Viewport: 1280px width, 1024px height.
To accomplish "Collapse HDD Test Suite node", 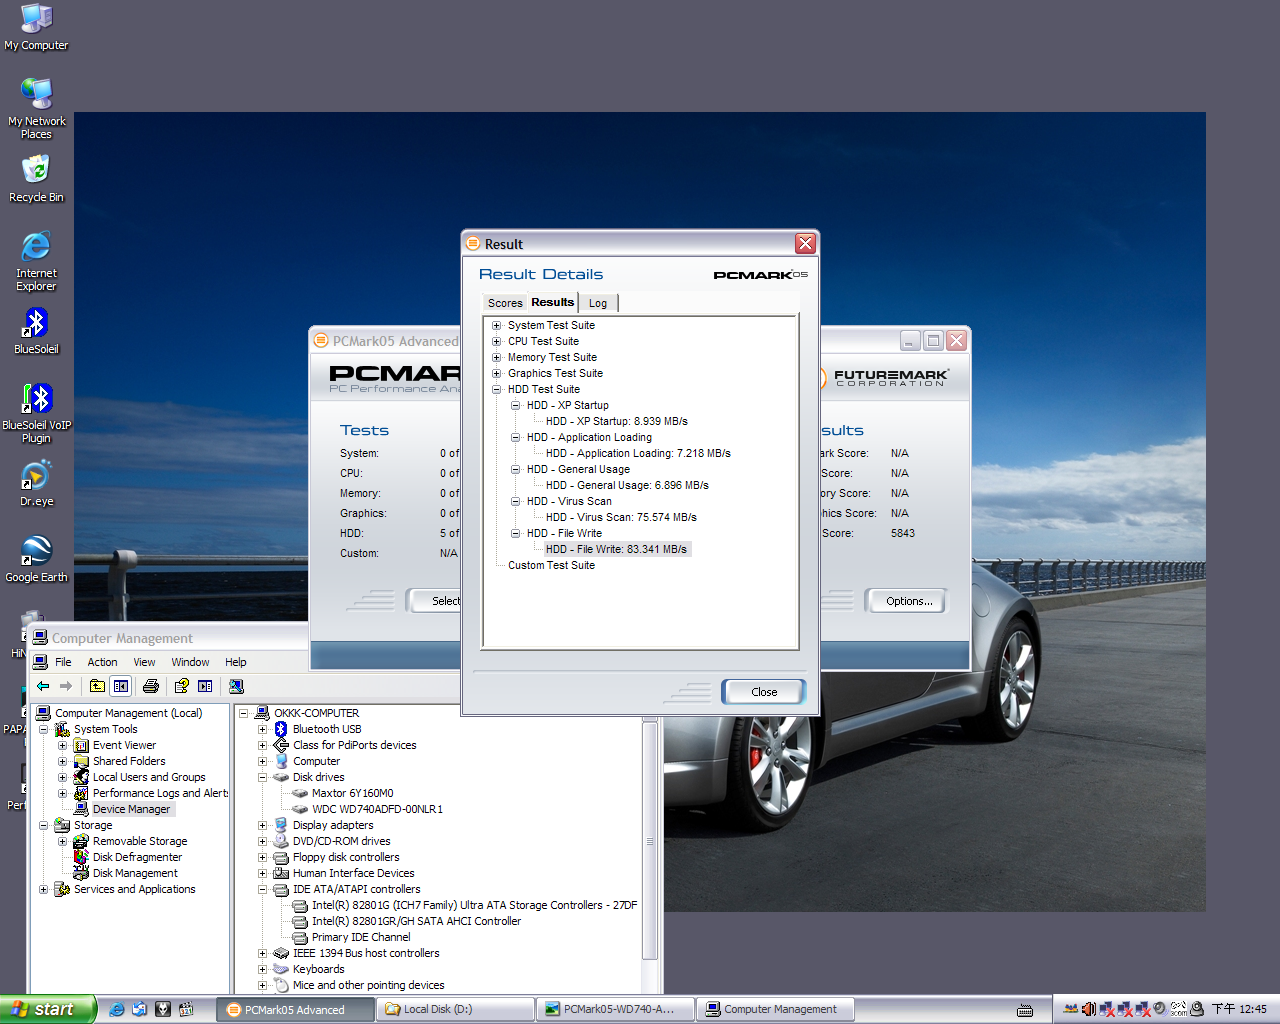I will 497,389.
